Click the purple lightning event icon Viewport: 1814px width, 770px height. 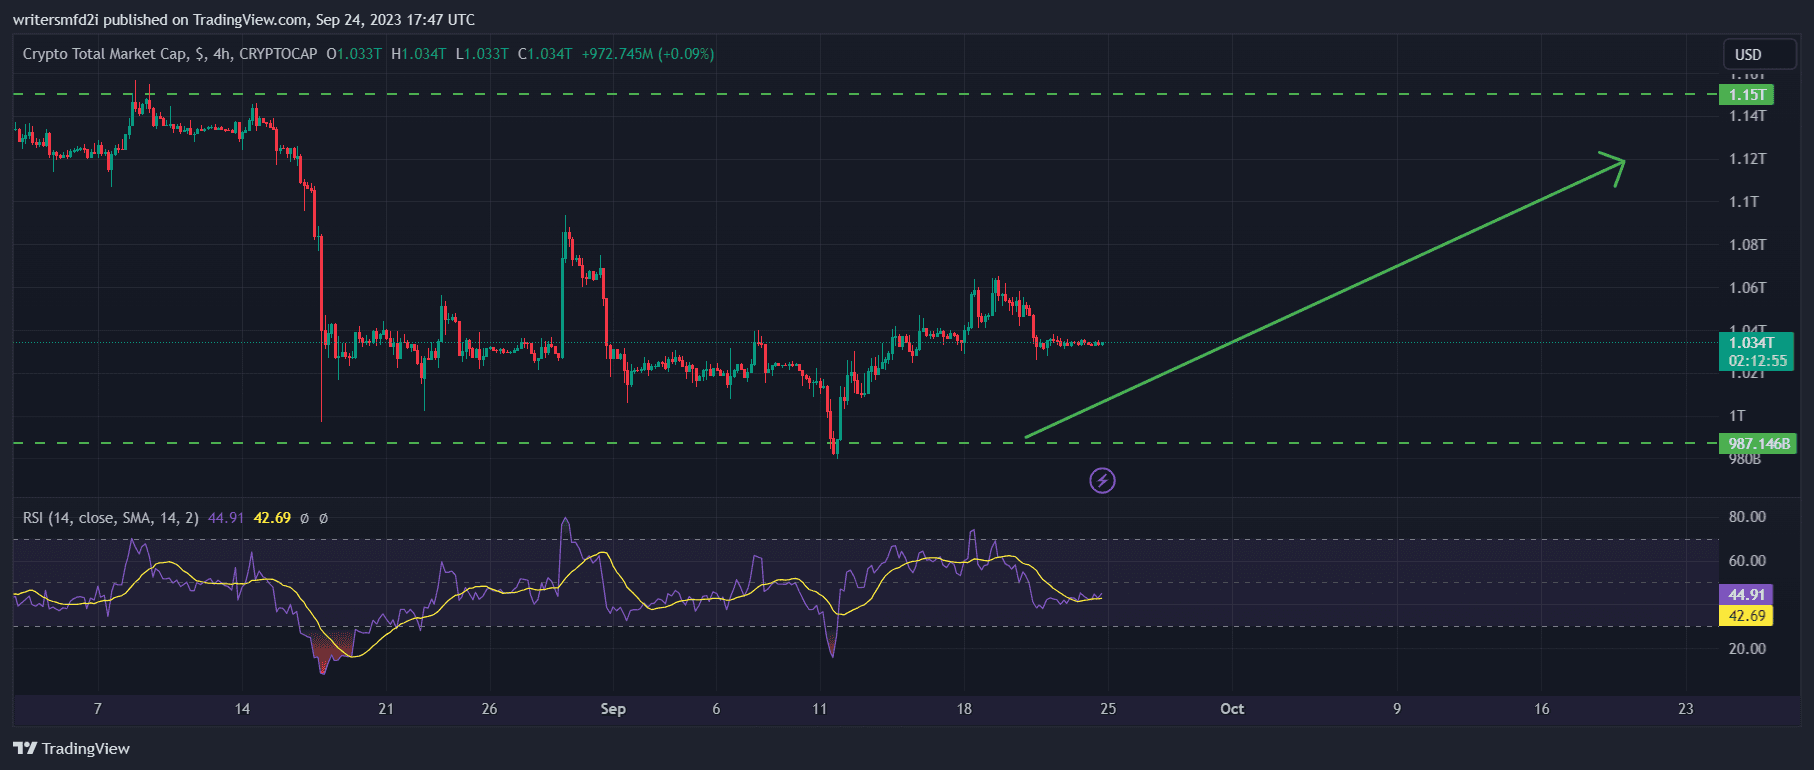click(1102, 481)
